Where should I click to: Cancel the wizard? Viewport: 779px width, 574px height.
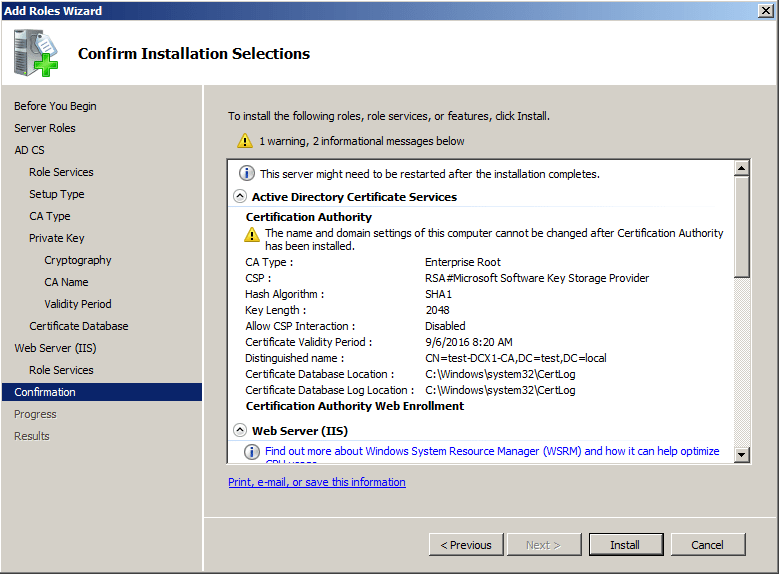click(x=707, y=545)
